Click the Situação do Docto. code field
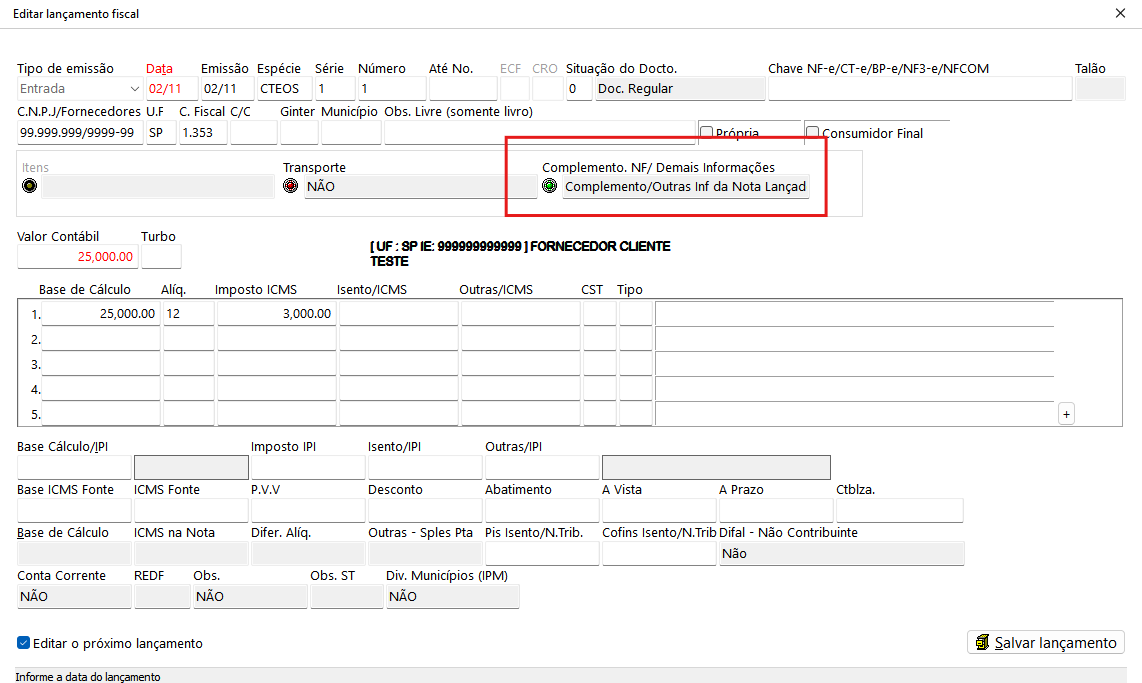1142x683 pixels. point(578,89)
